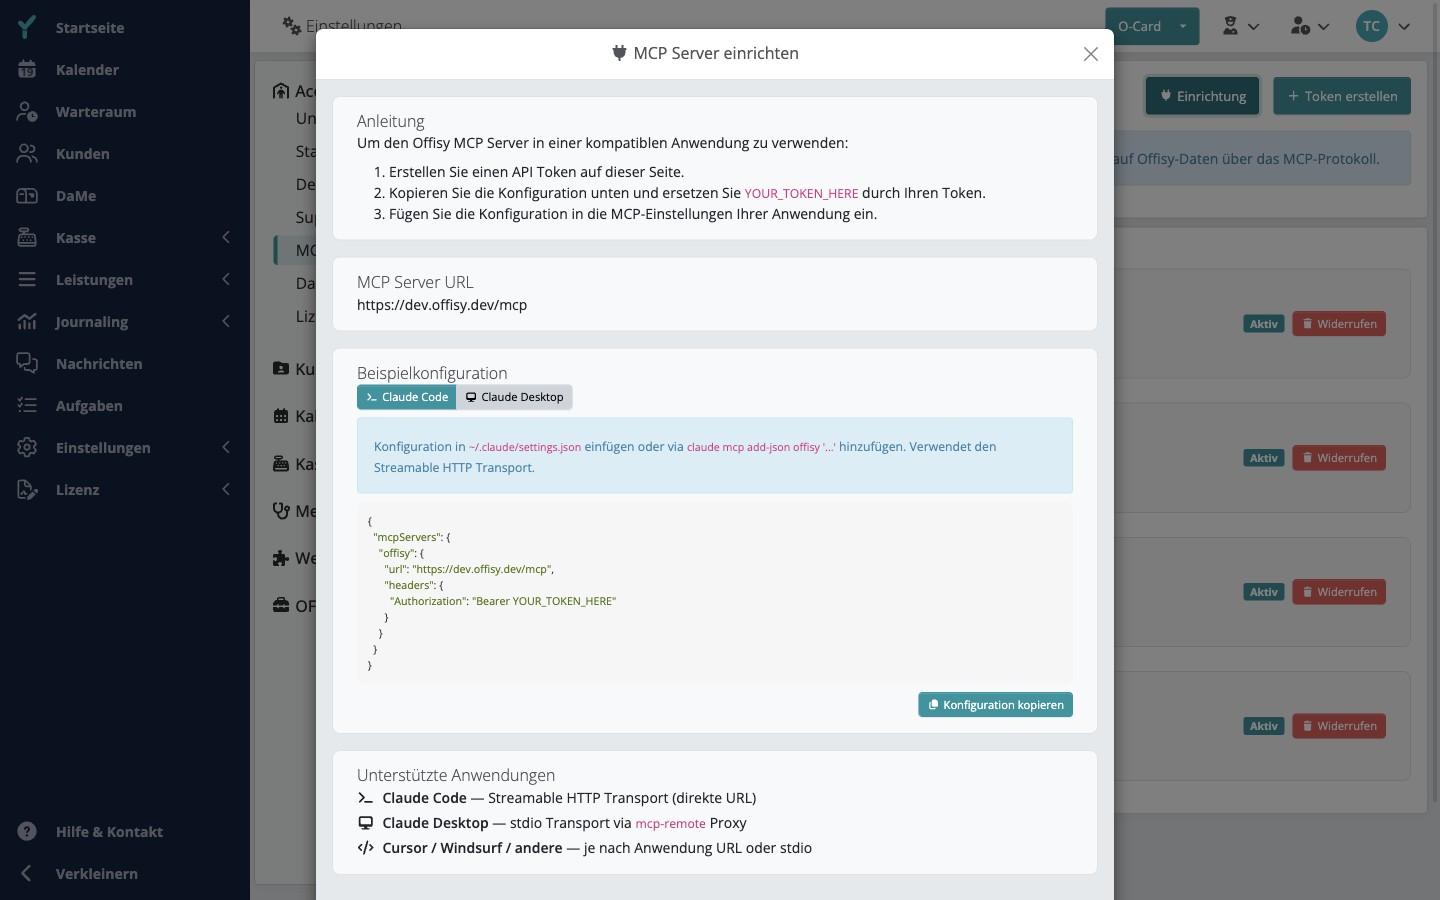Click the Konfiguration kopieren button

pyautogui.click(x=995, y=705)
